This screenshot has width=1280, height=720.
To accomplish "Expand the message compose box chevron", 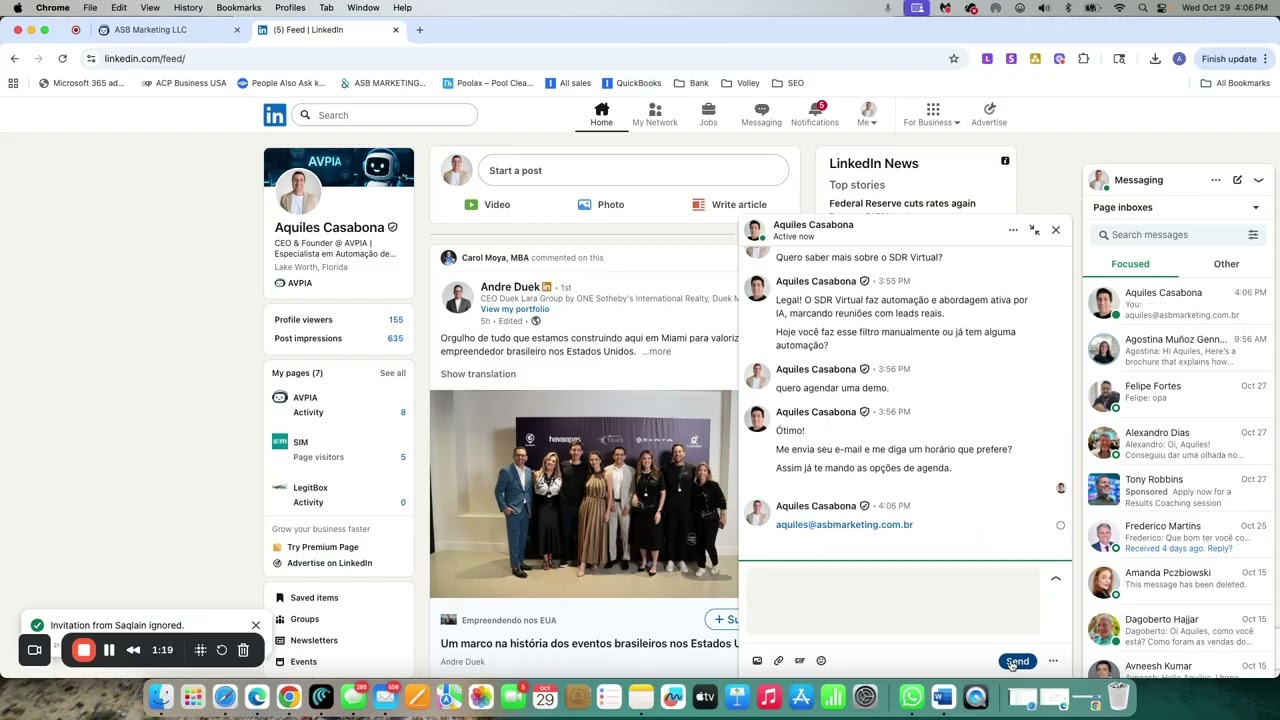I will click(x=1055, y=579).
